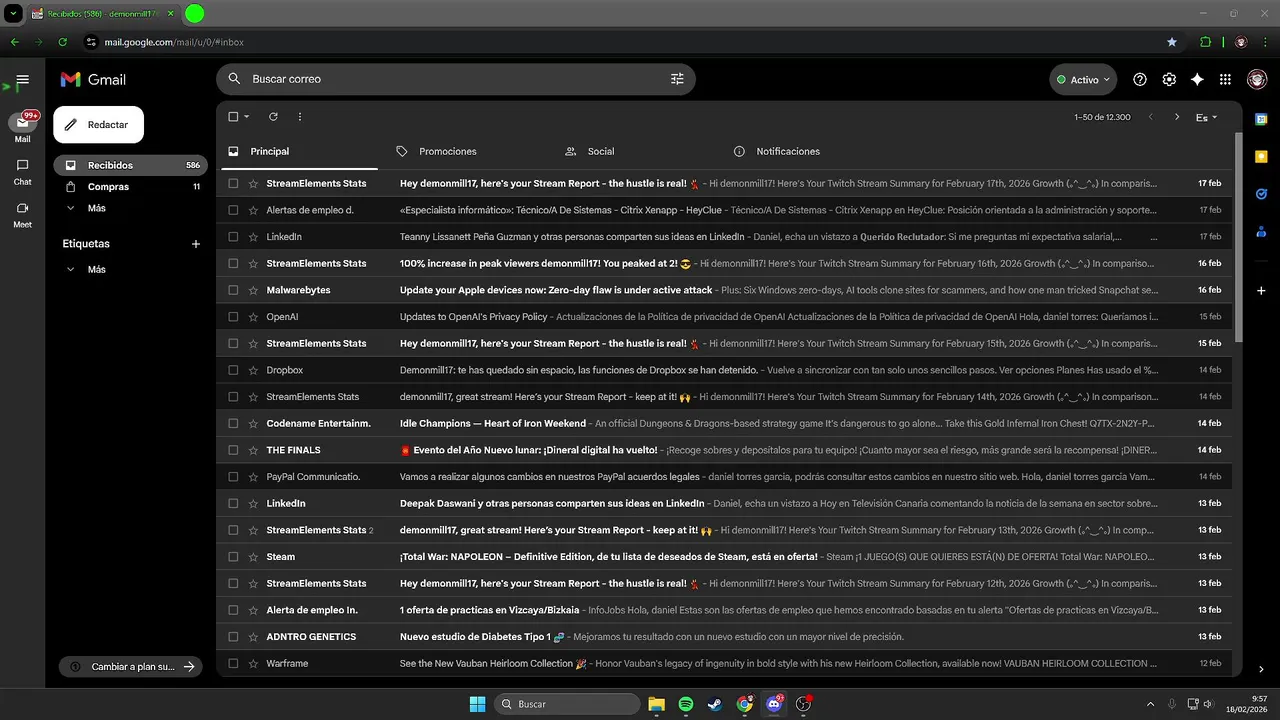Viewport: 1280px width, 720px height.
Task: Bookmark this page star icon
Action: pyautogui.click(x=1172, y=42)
